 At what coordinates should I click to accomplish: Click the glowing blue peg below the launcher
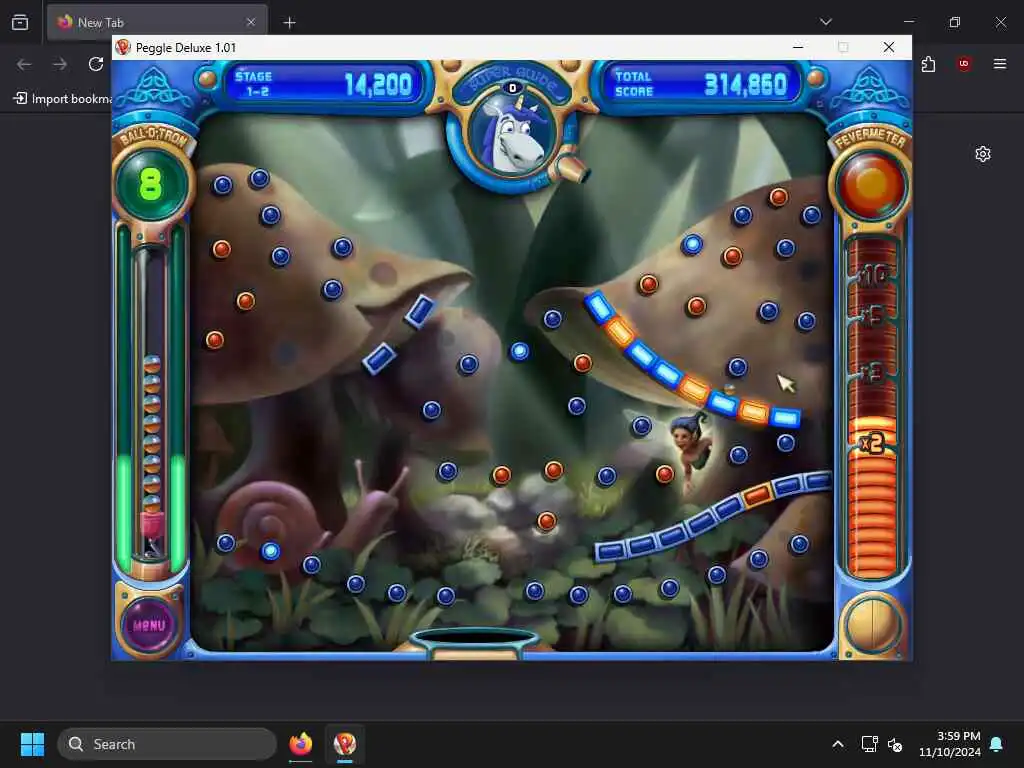[x=519, y=351]
